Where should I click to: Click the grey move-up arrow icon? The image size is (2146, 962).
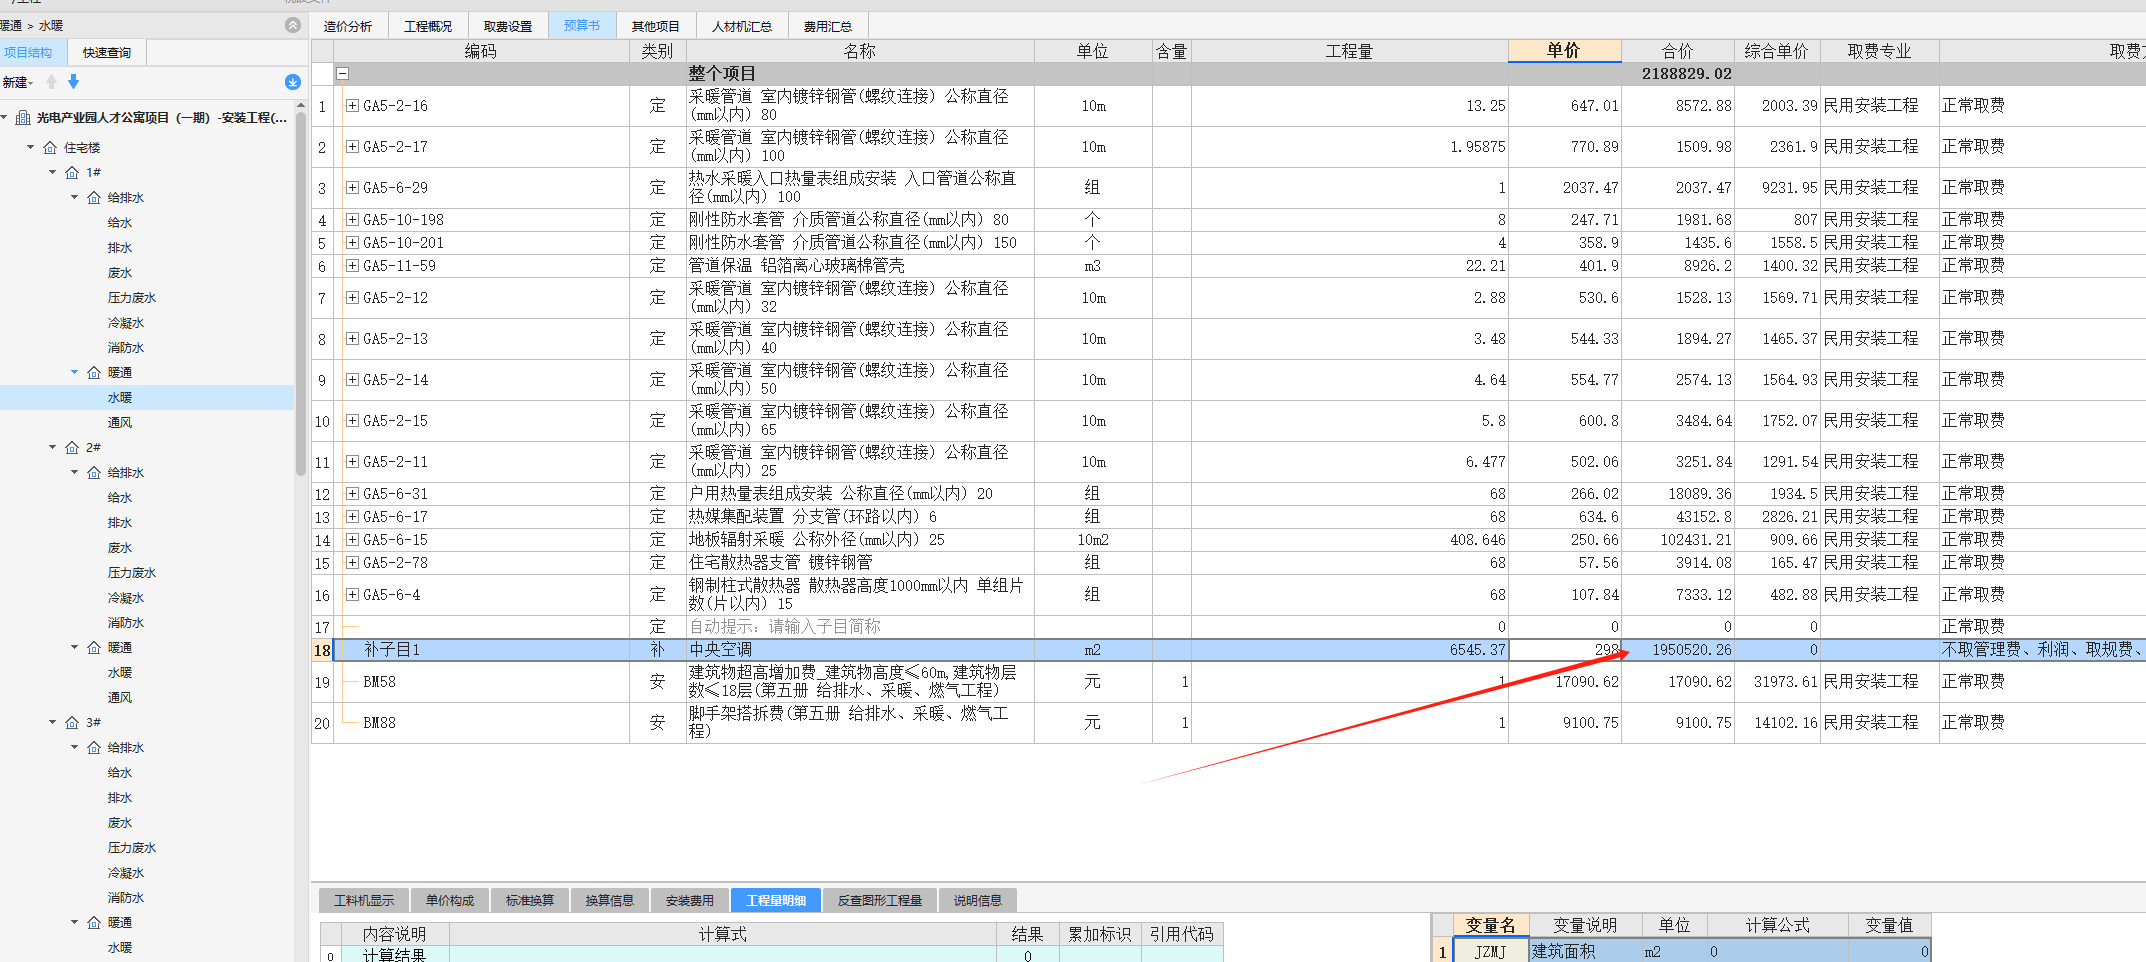tap(52, 82)
